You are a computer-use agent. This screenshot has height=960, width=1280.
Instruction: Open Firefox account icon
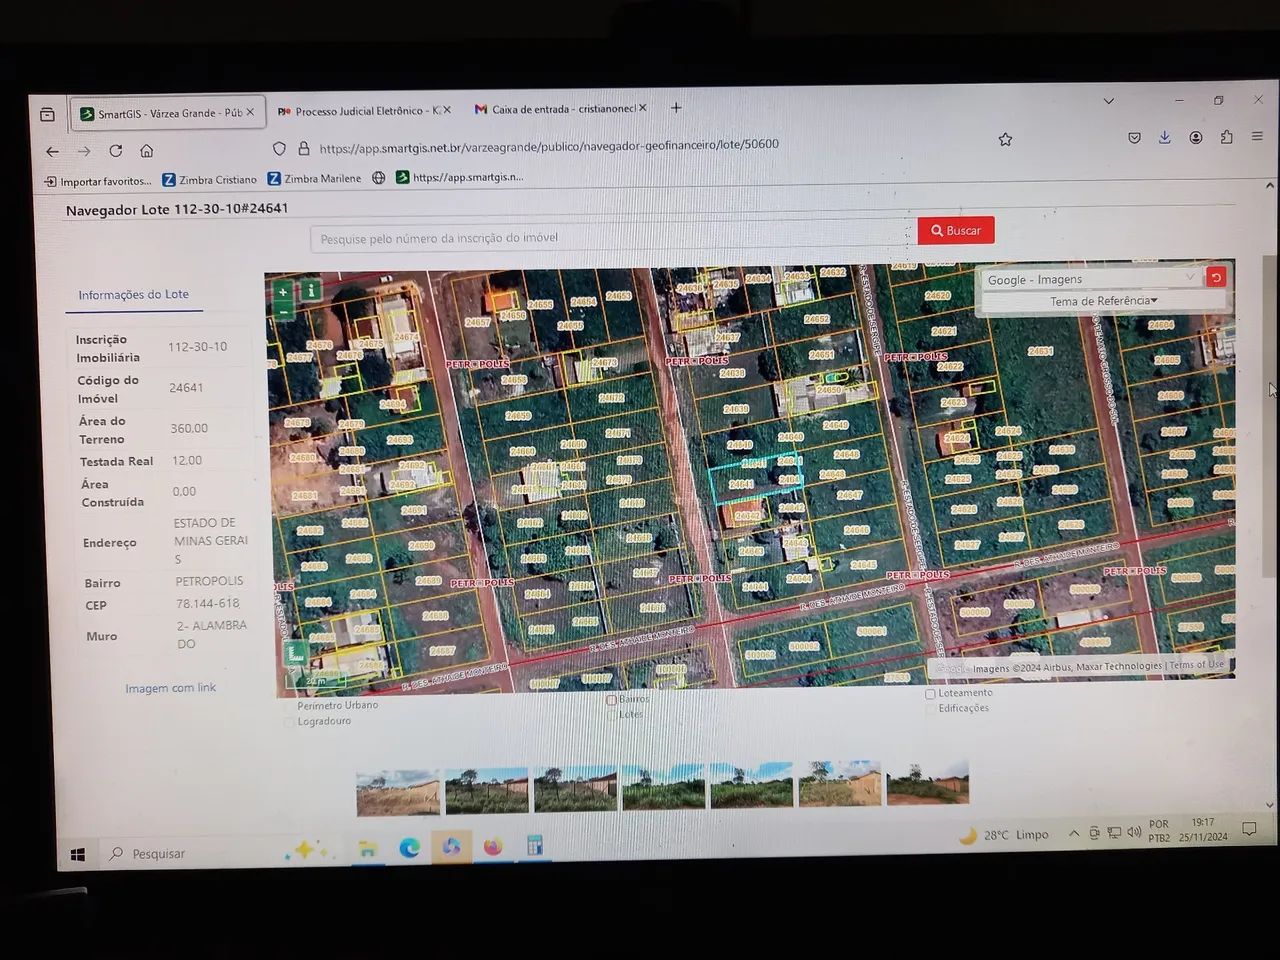pyautogui.click(x=1196, y=138)
